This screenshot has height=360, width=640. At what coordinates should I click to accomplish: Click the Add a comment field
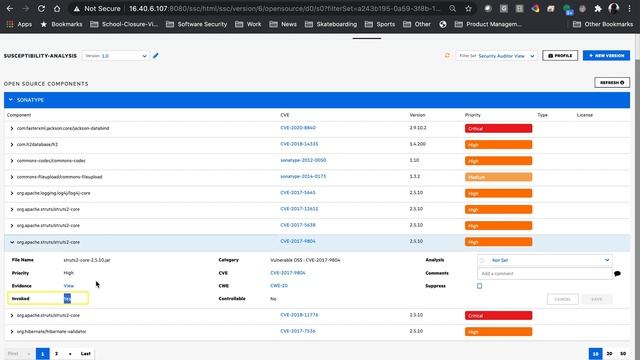point(544,273)
